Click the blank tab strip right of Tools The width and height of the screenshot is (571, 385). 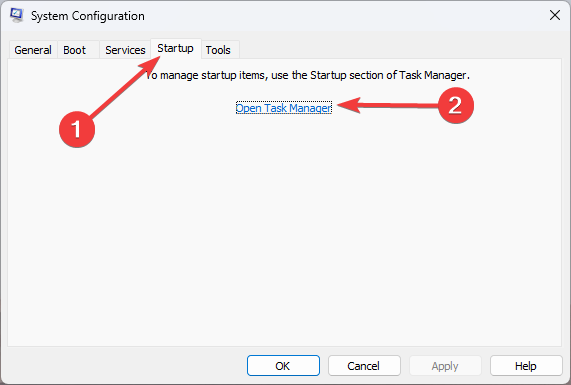(x=401, y=50)
